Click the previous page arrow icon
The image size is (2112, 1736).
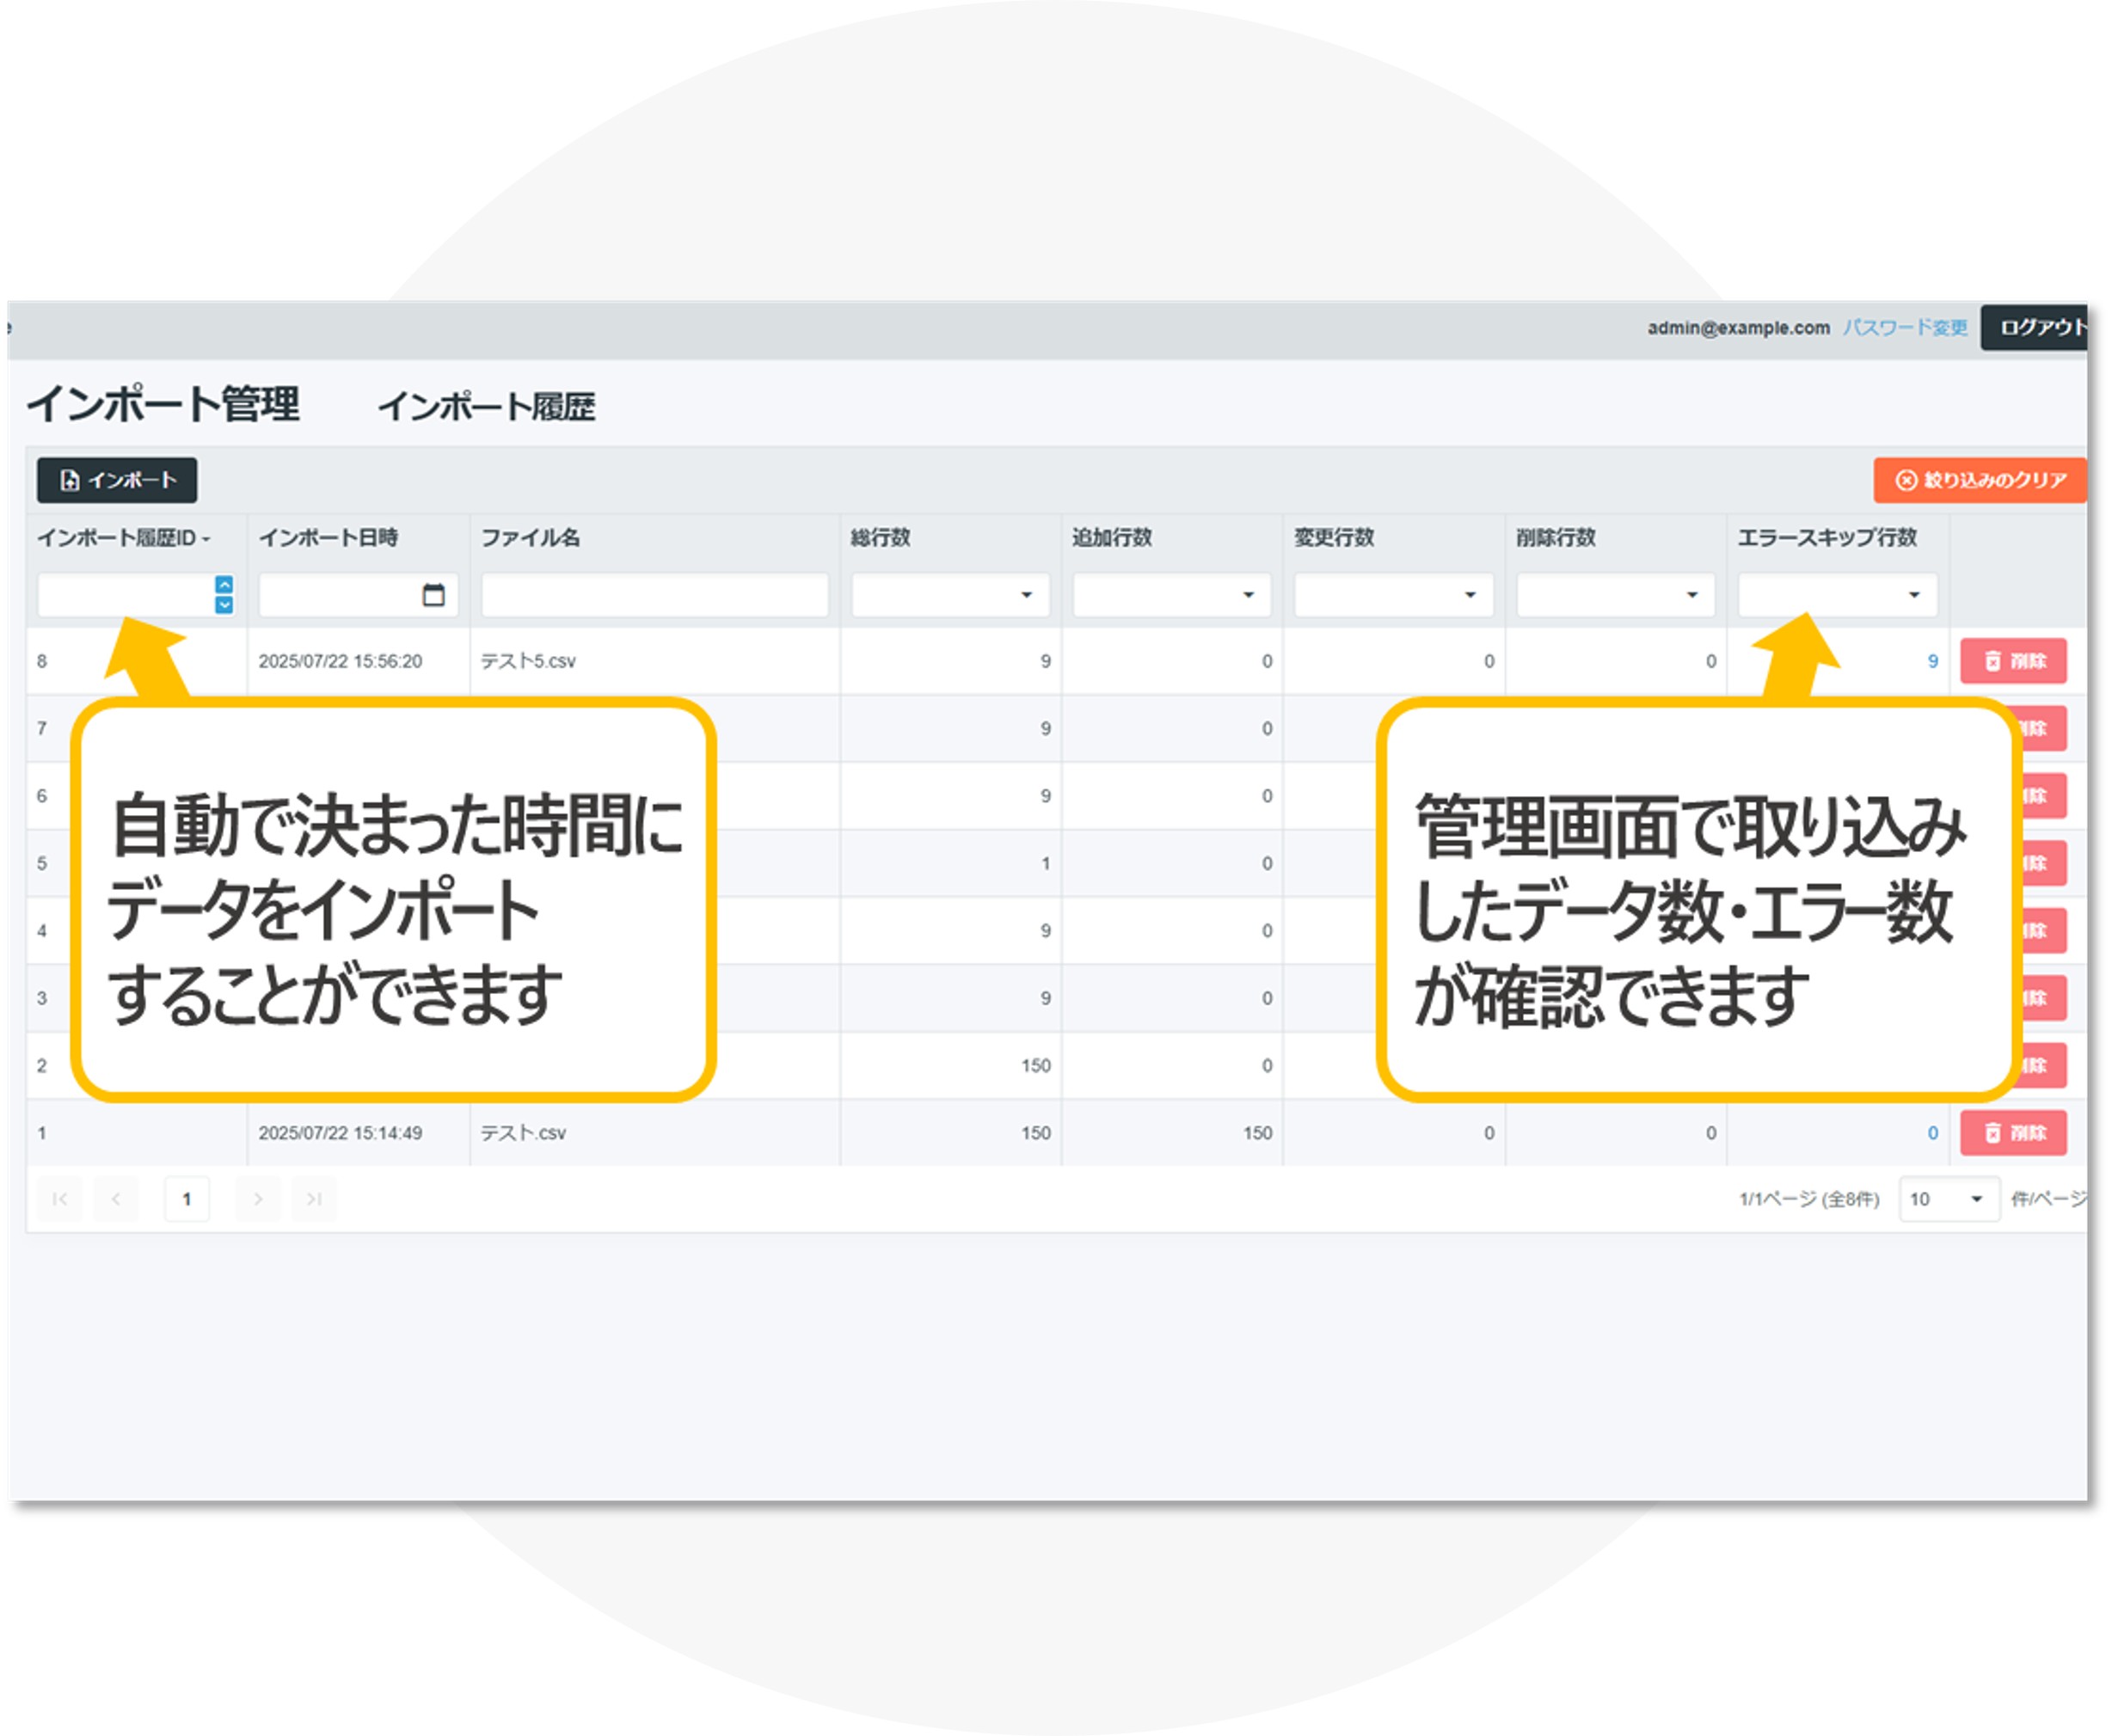pyautogui.click(x=117, y=1199)
